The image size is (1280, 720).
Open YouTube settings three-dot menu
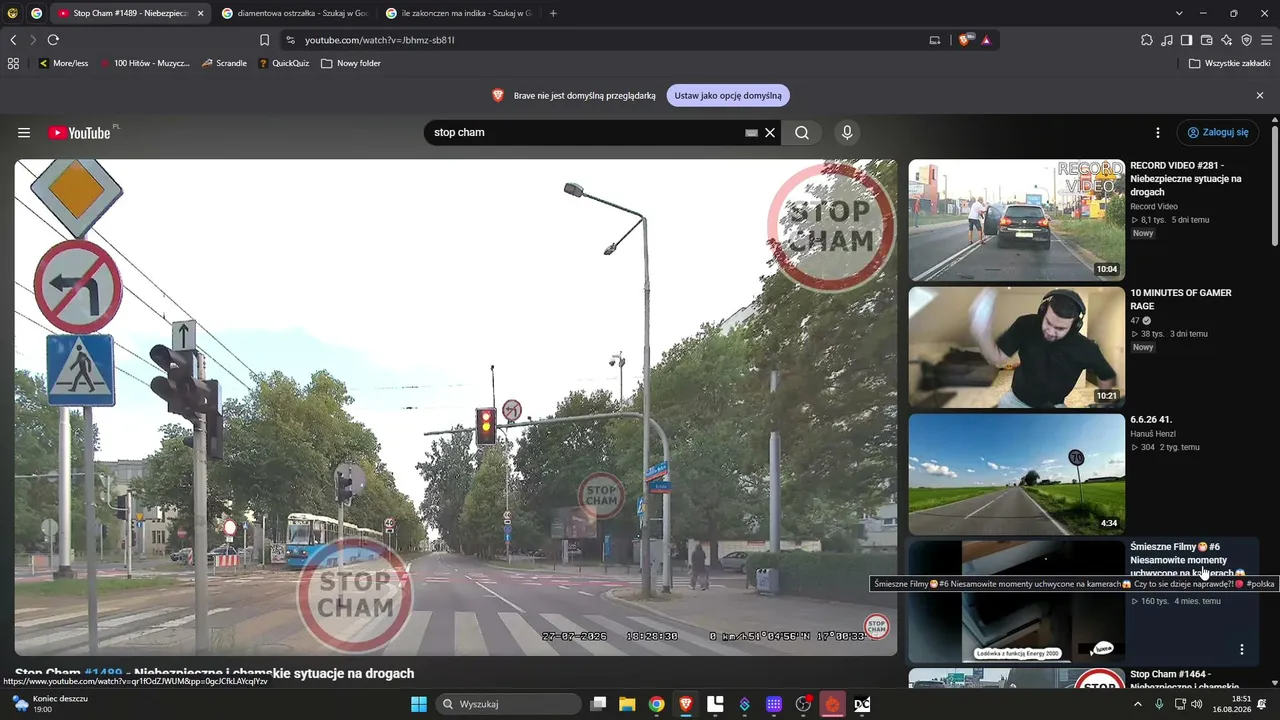click(1158, 132)
